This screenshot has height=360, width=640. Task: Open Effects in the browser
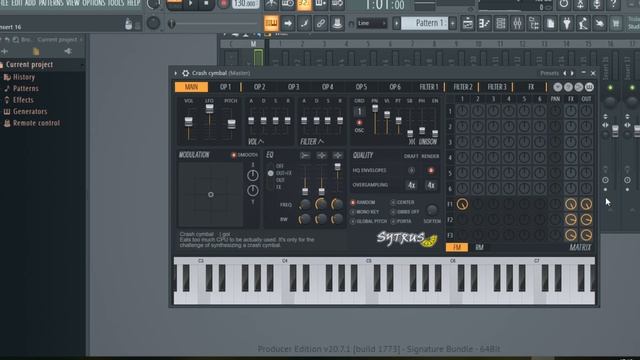pos(23,100)
